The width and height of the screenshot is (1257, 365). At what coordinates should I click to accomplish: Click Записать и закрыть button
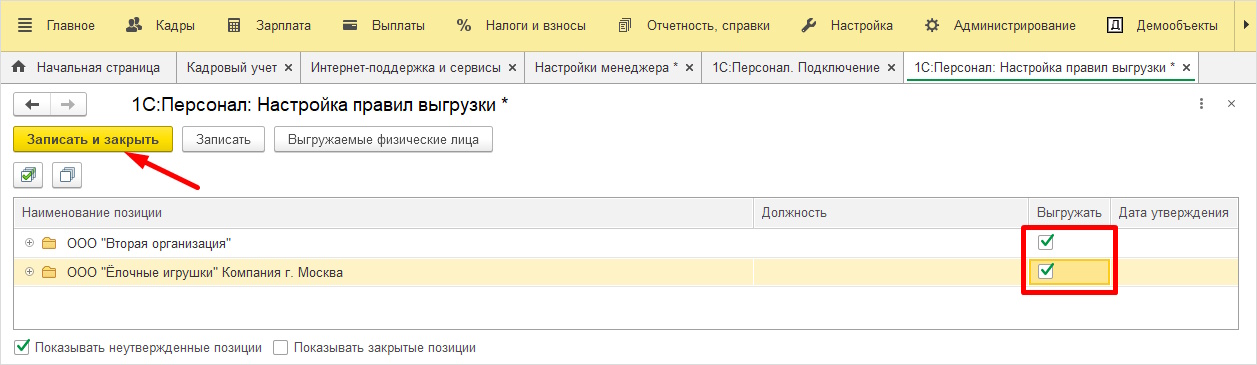pyautogui.click(x=93, y=139)
